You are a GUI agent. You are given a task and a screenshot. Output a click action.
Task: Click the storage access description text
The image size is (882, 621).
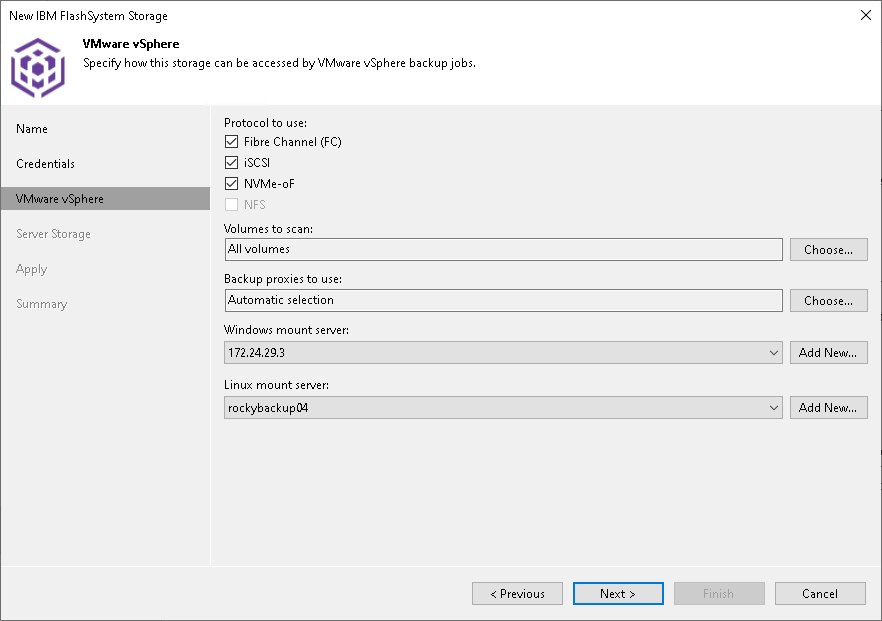(280, 63)
